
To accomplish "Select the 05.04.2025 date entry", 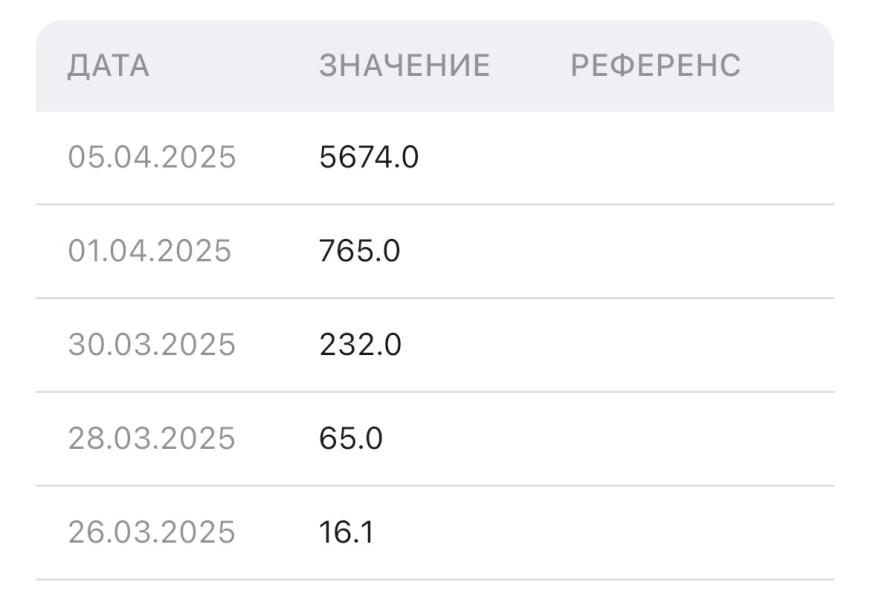I will click(x=152, y=157).
